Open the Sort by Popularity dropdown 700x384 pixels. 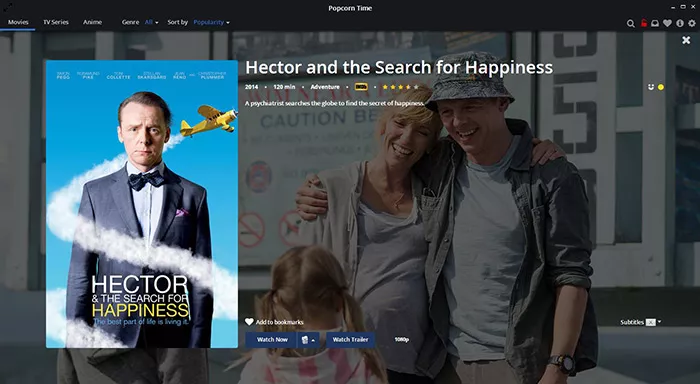(211, 22)
